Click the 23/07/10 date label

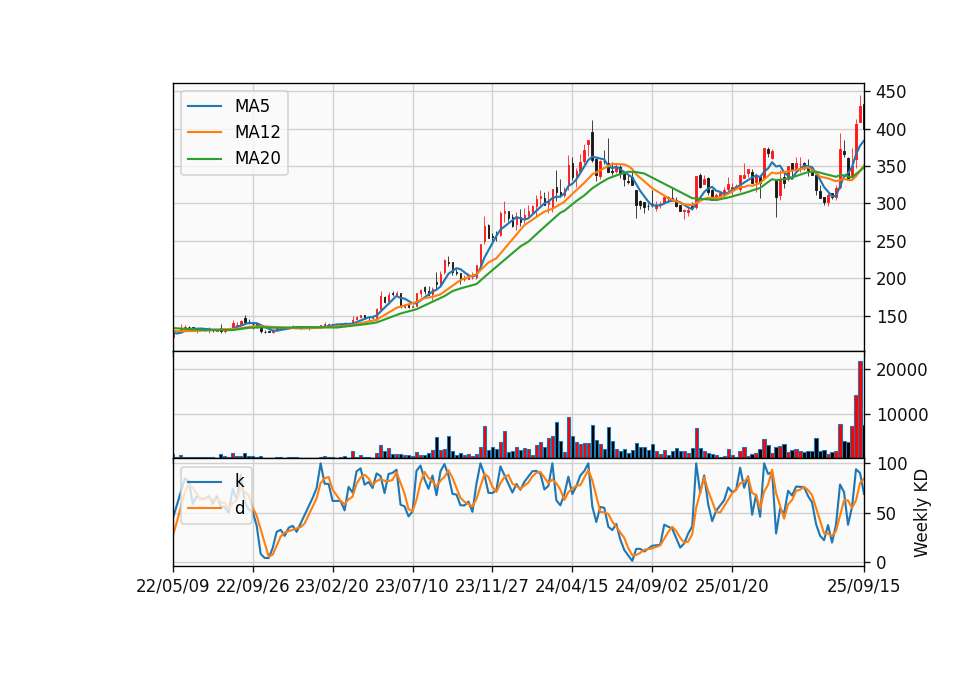(x=412, y=586)
